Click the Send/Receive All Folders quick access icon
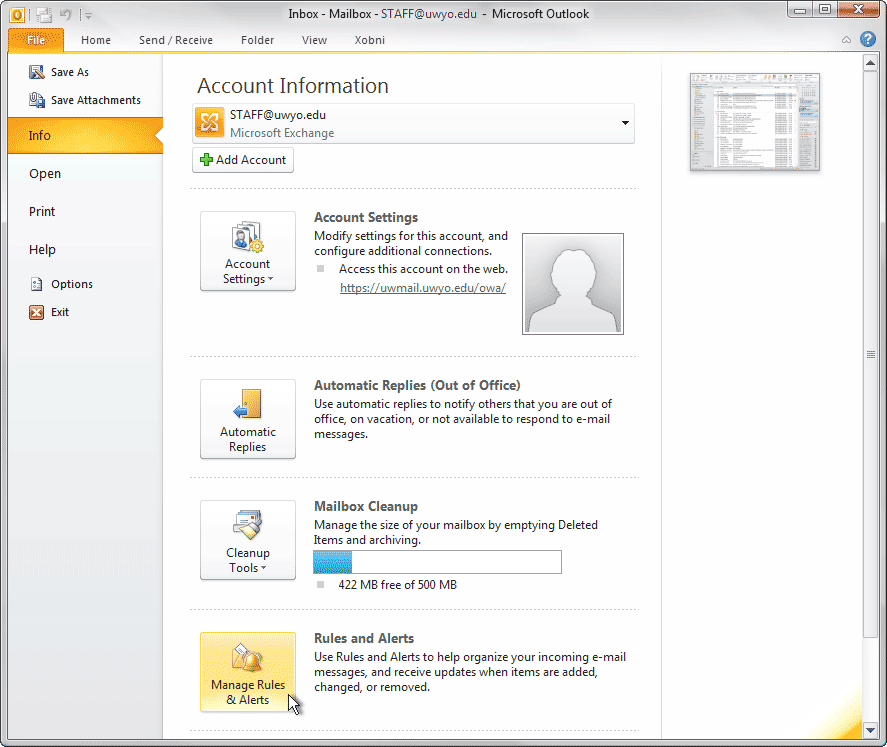 pos(44,15)
